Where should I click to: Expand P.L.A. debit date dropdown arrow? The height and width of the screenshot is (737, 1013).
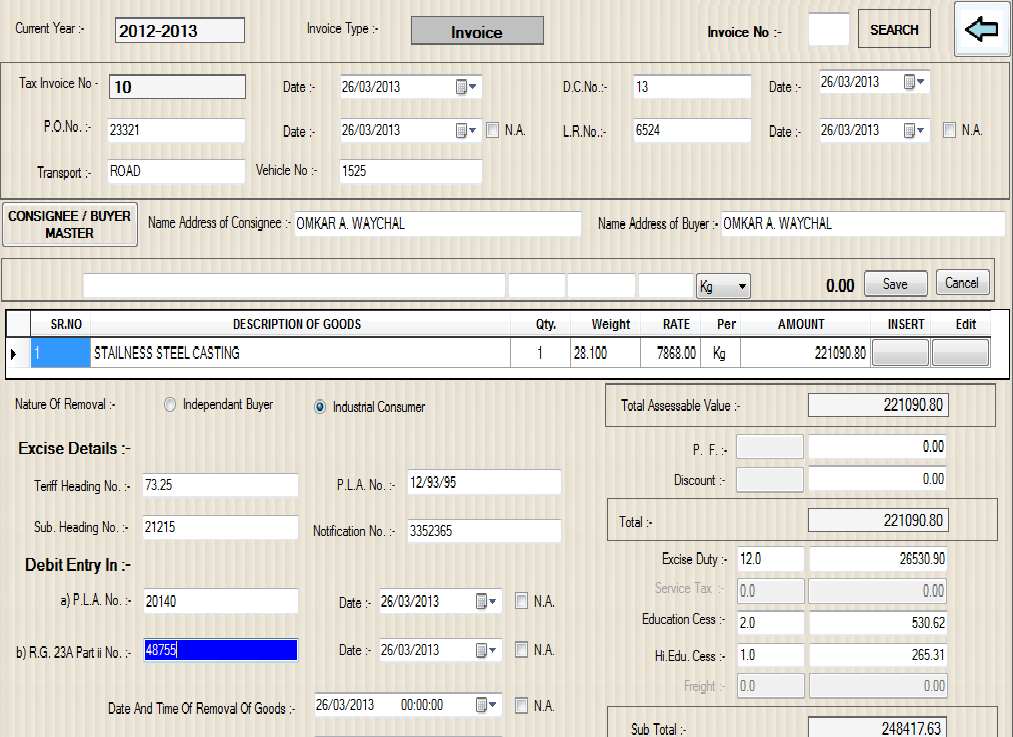(493, 601)
